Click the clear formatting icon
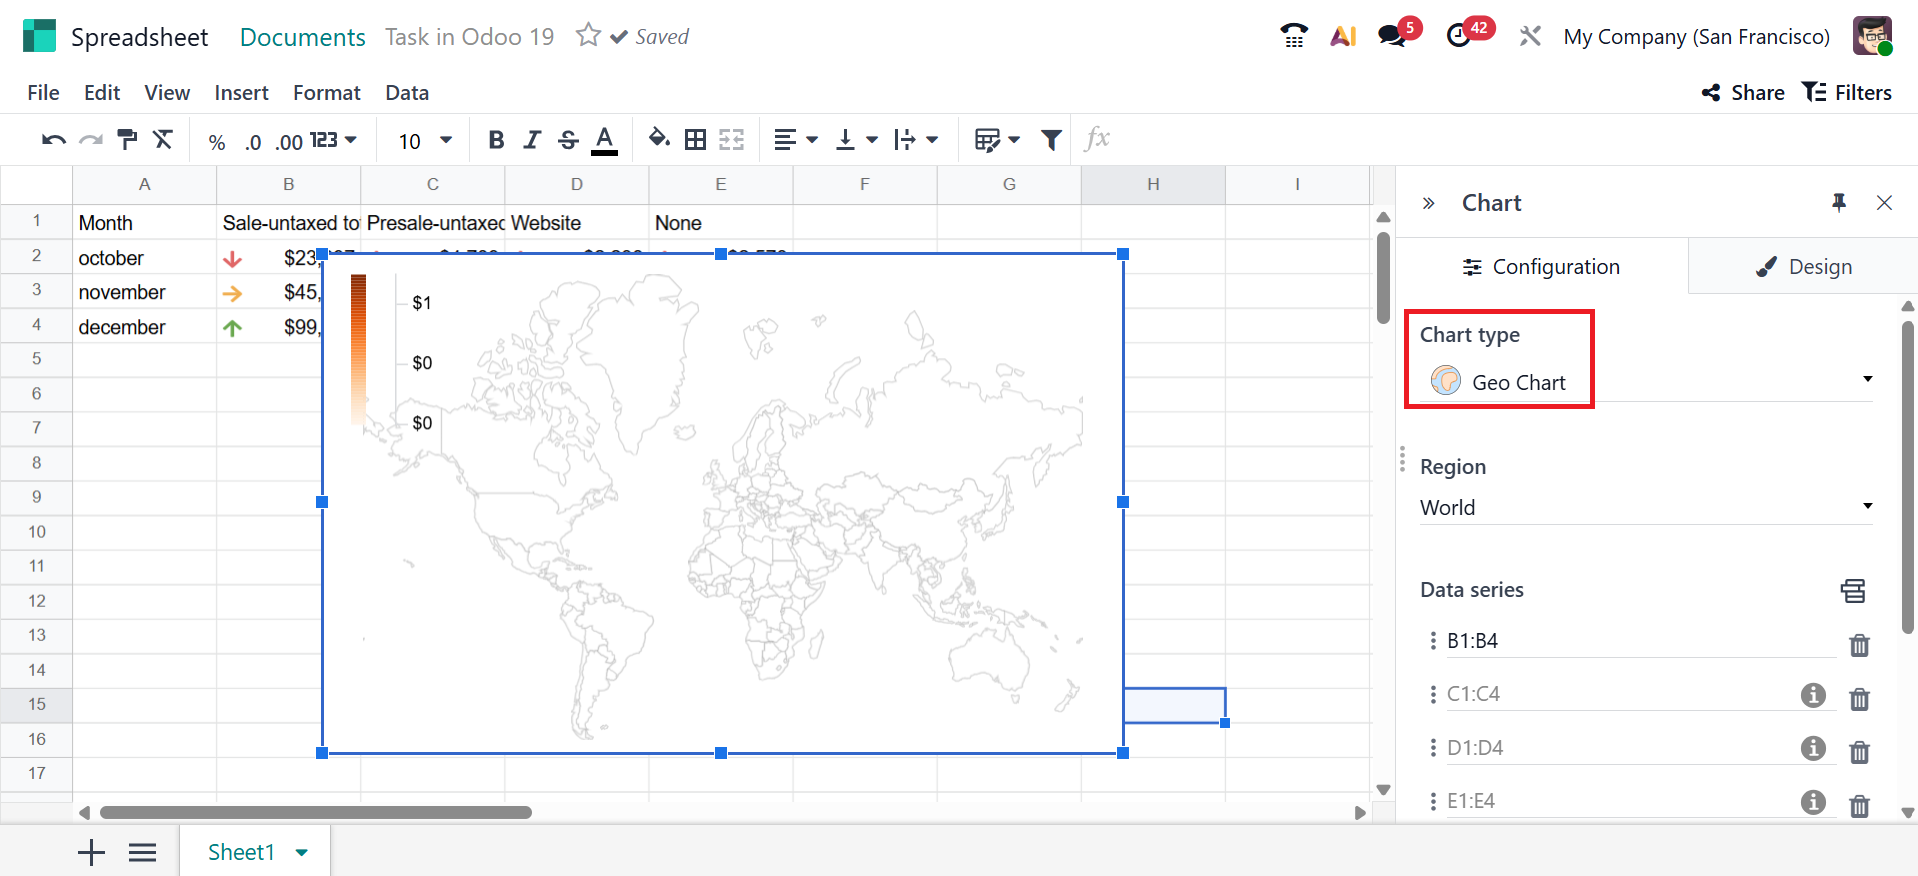The image size is (1918, 876). click(x=163, y=140)
